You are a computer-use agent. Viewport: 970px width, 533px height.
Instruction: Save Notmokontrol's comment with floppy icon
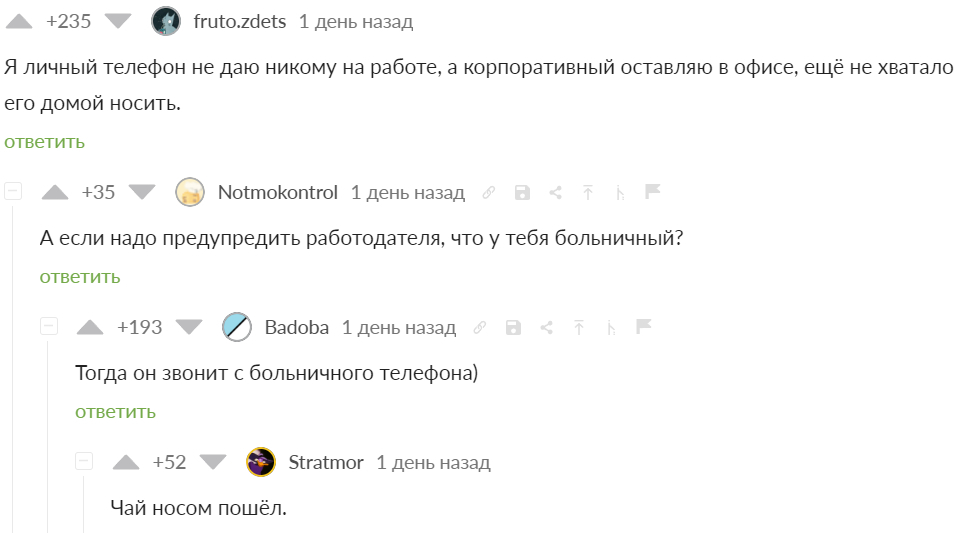click(521, 193)
